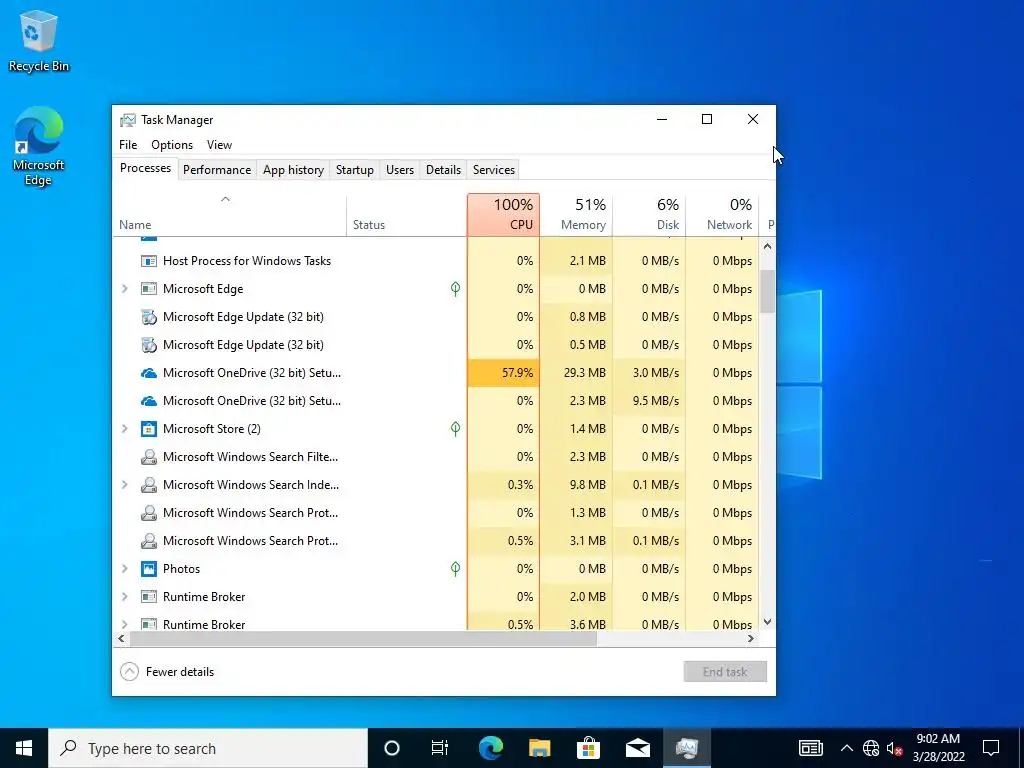Image resolution: width=1024 pixels, height=768 pixels.
Task: Sort by the 6% Disk column
Action: (x=650, y=216)
